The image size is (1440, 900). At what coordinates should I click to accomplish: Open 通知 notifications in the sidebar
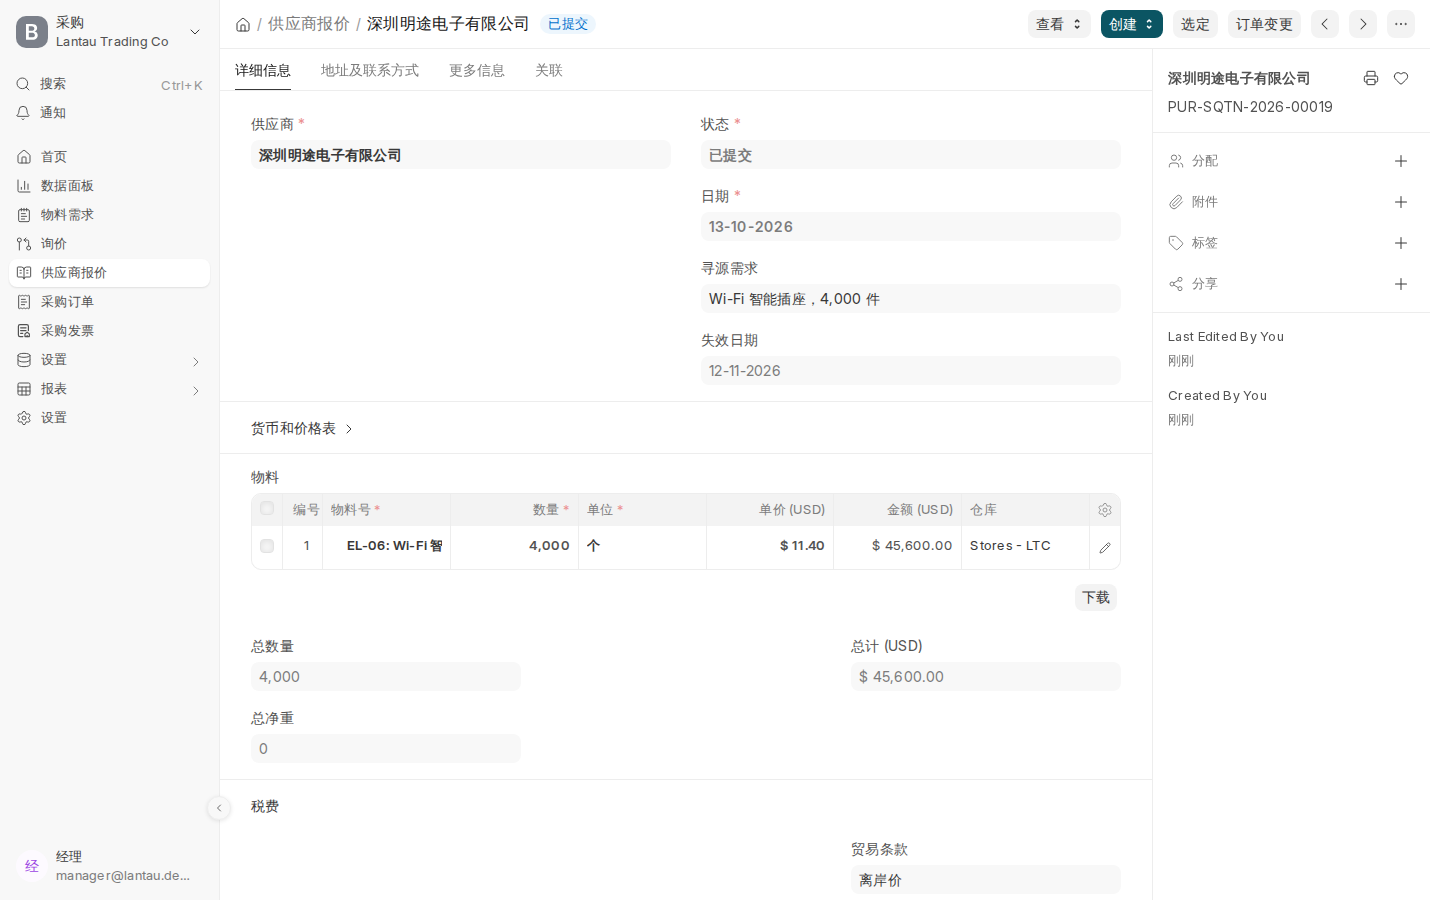pos(110,113)
